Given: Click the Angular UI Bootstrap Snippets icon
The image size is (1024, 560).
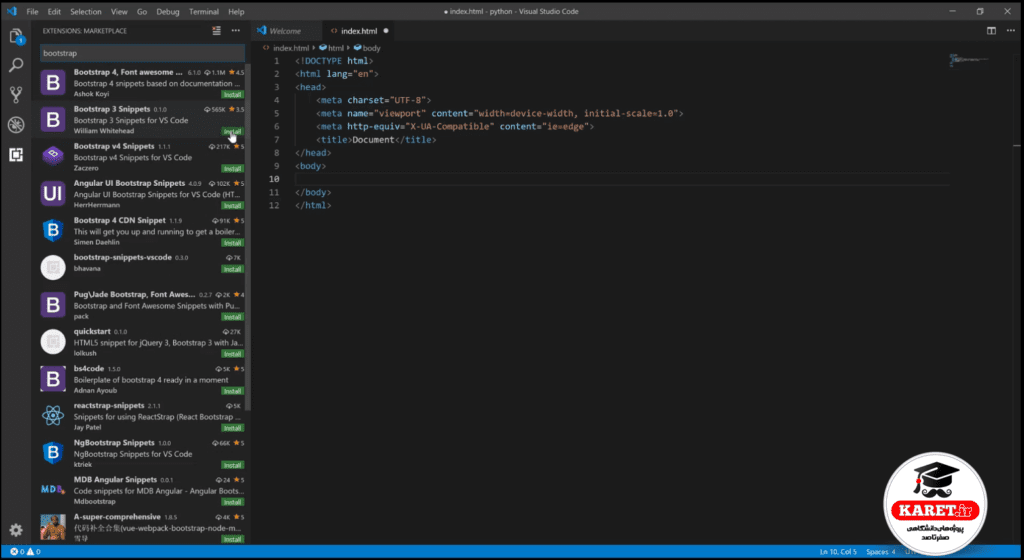Looking at the screenshot, I should [53, 194].
